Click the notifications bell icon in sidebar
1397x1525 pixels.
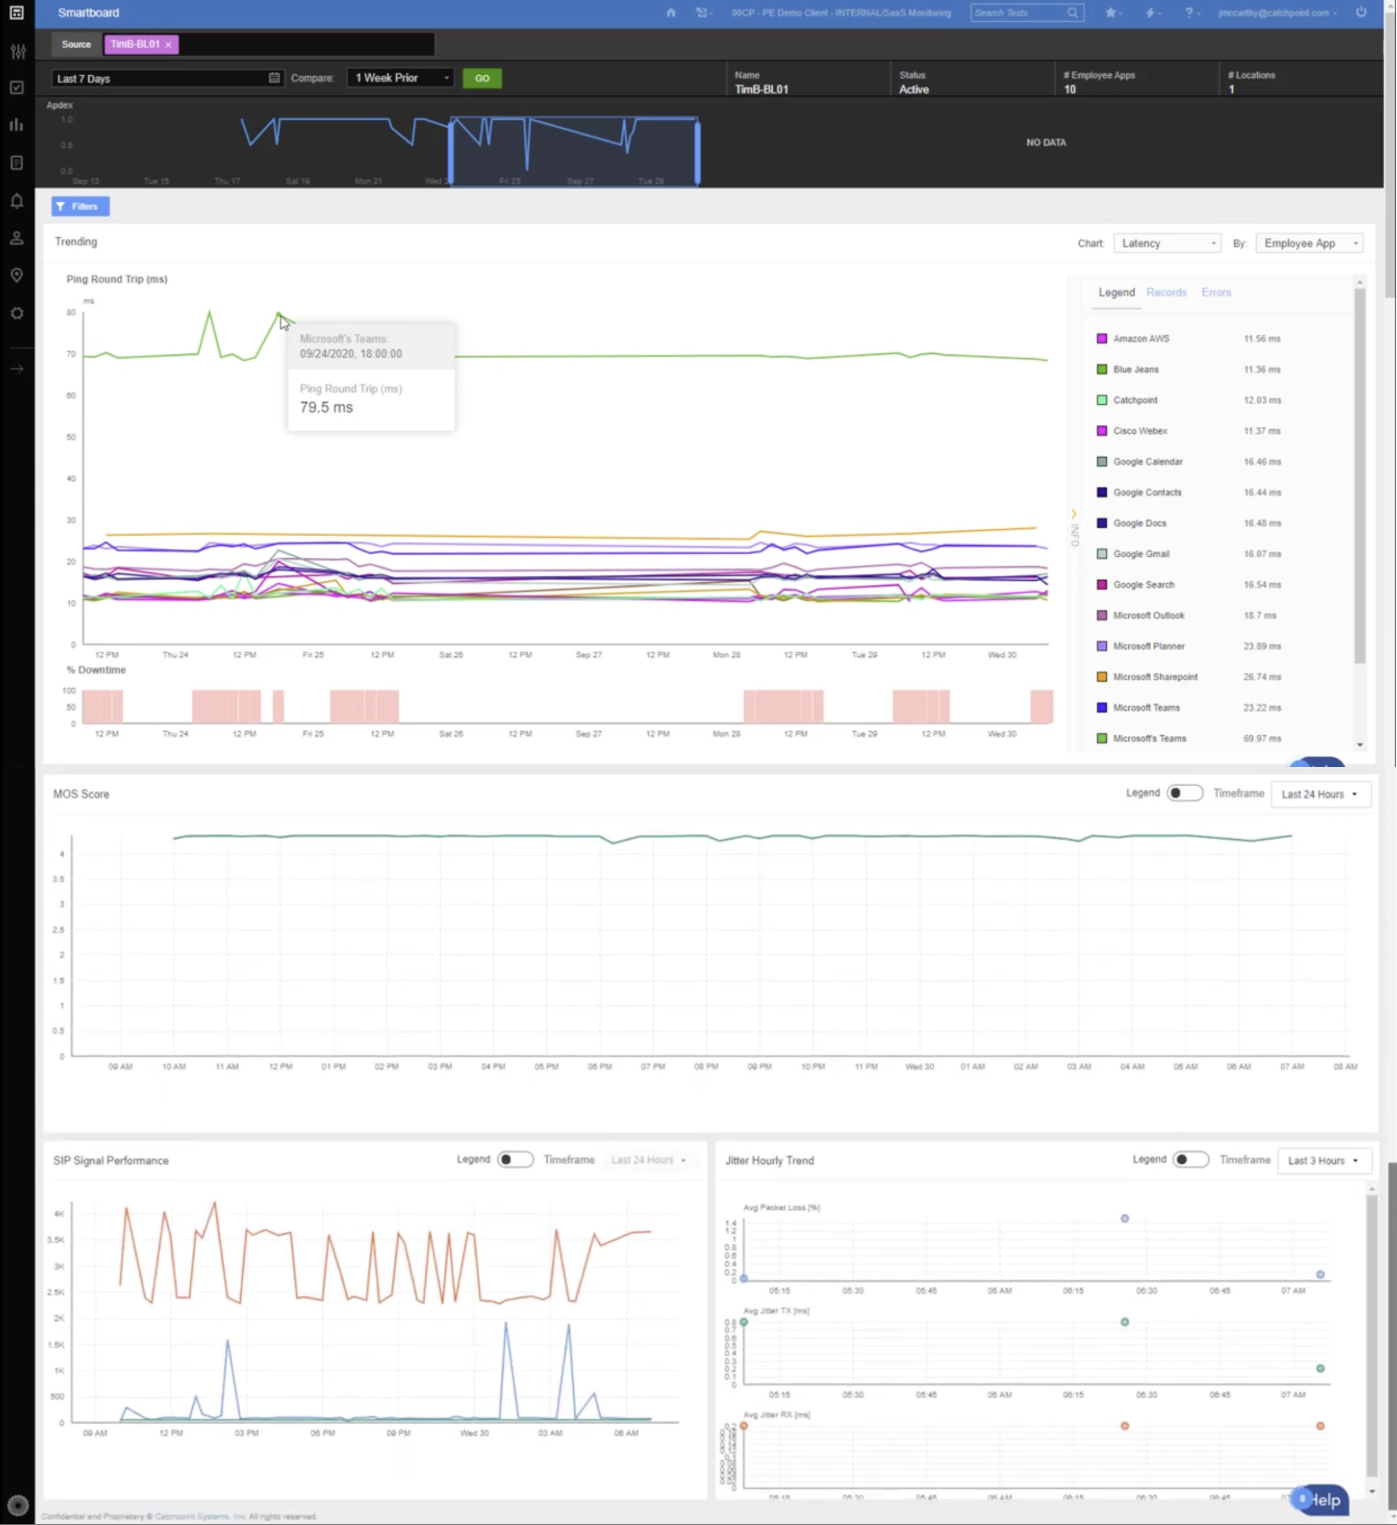[16, 201]
